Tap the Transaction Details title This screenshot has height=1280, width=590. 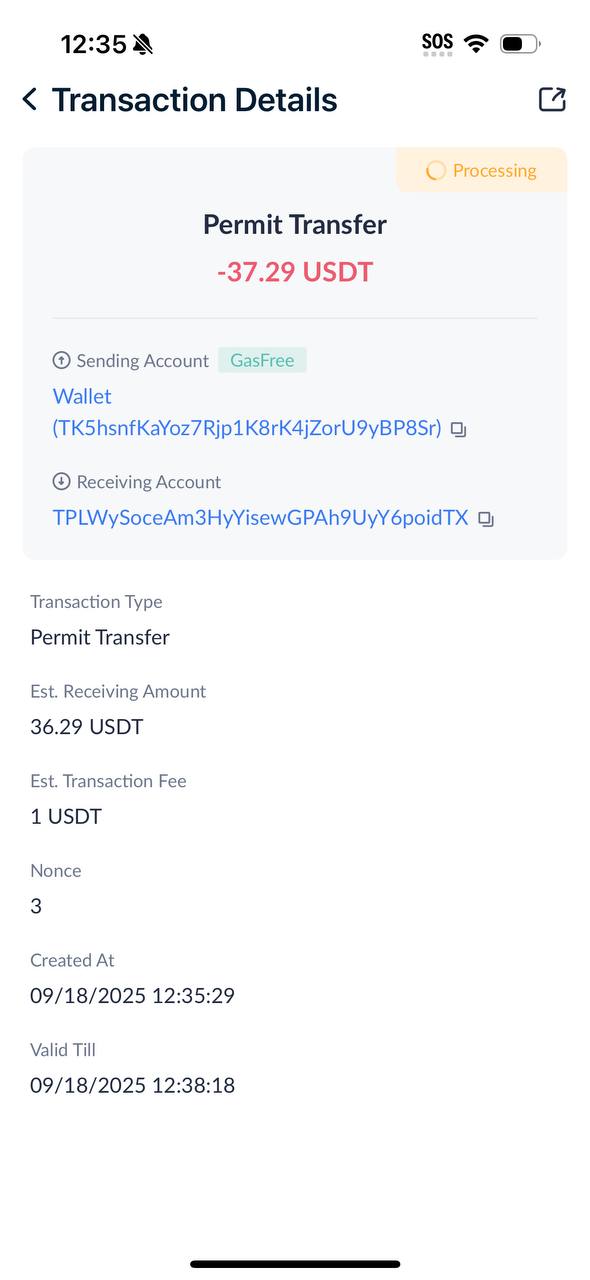194,99
